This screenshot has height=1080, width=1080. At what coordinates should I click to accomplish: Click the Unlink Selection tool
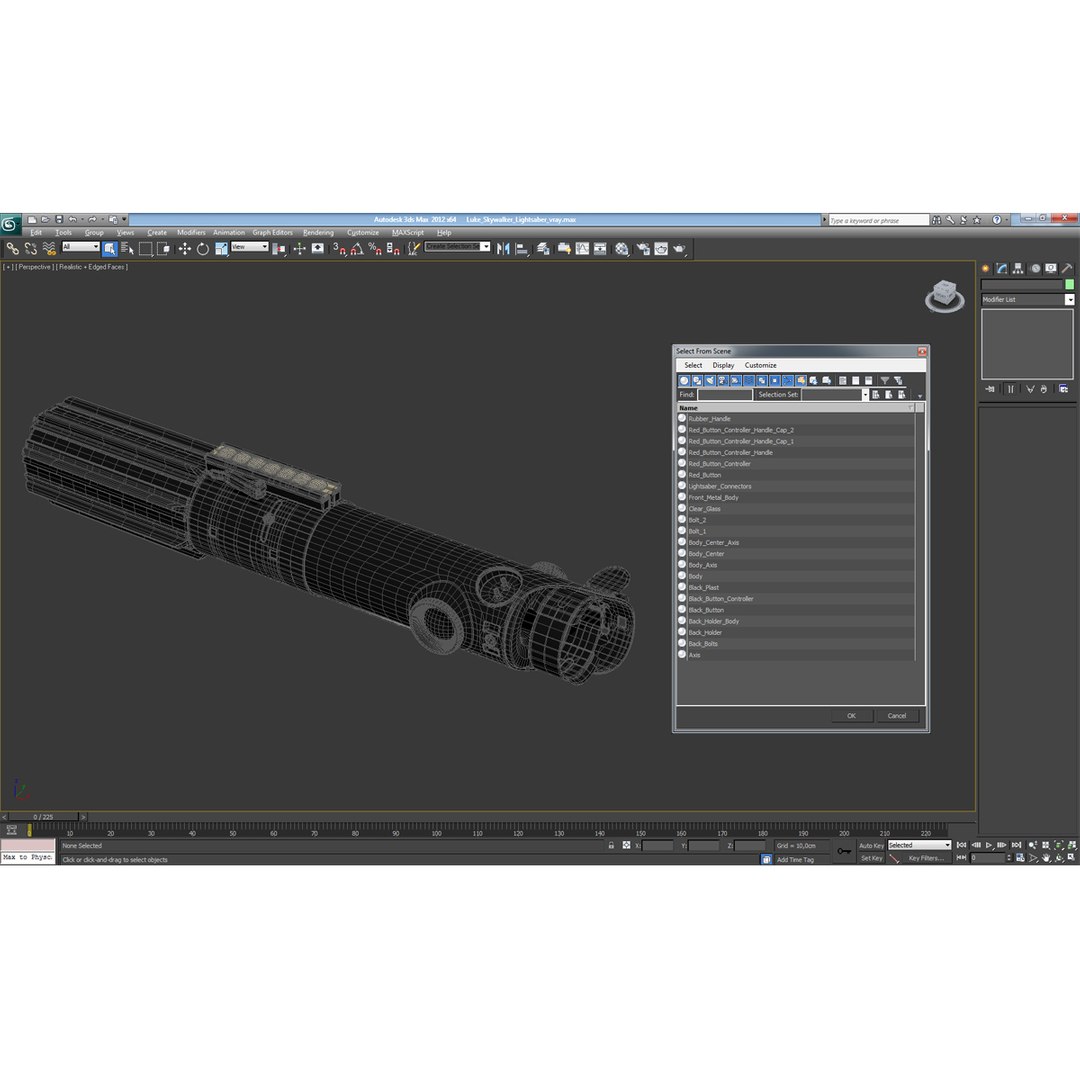coord(30,249)
